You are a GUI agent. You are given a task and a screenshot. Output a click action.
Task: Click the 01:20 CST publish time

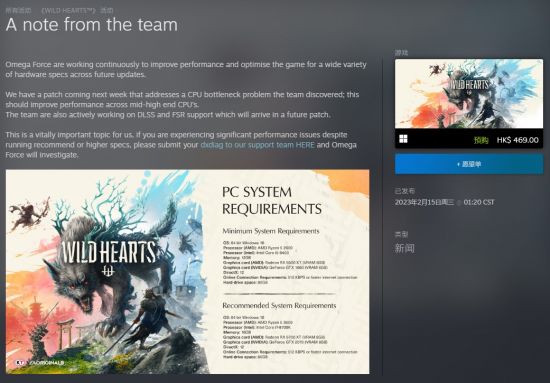[479, 202]
